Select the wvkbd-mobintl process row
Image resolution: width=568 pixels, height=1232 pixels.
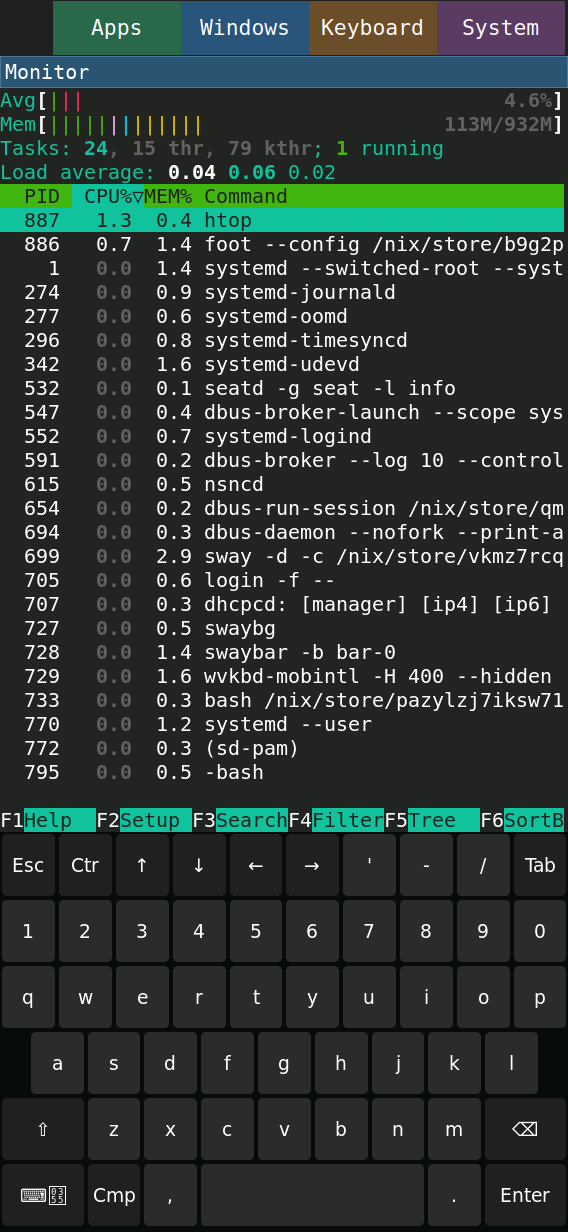pyautogui.click(x=282, y=676)
